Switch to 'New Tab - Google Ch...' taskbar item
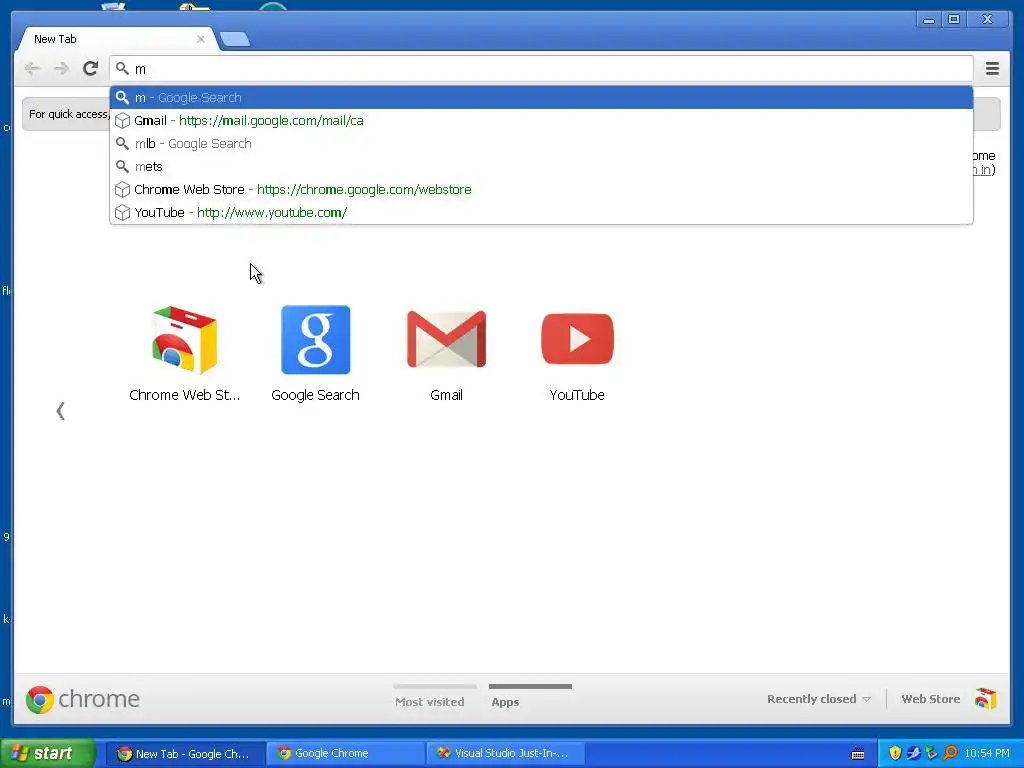This screenshot has width=1024, height=768. pos(185,754)
